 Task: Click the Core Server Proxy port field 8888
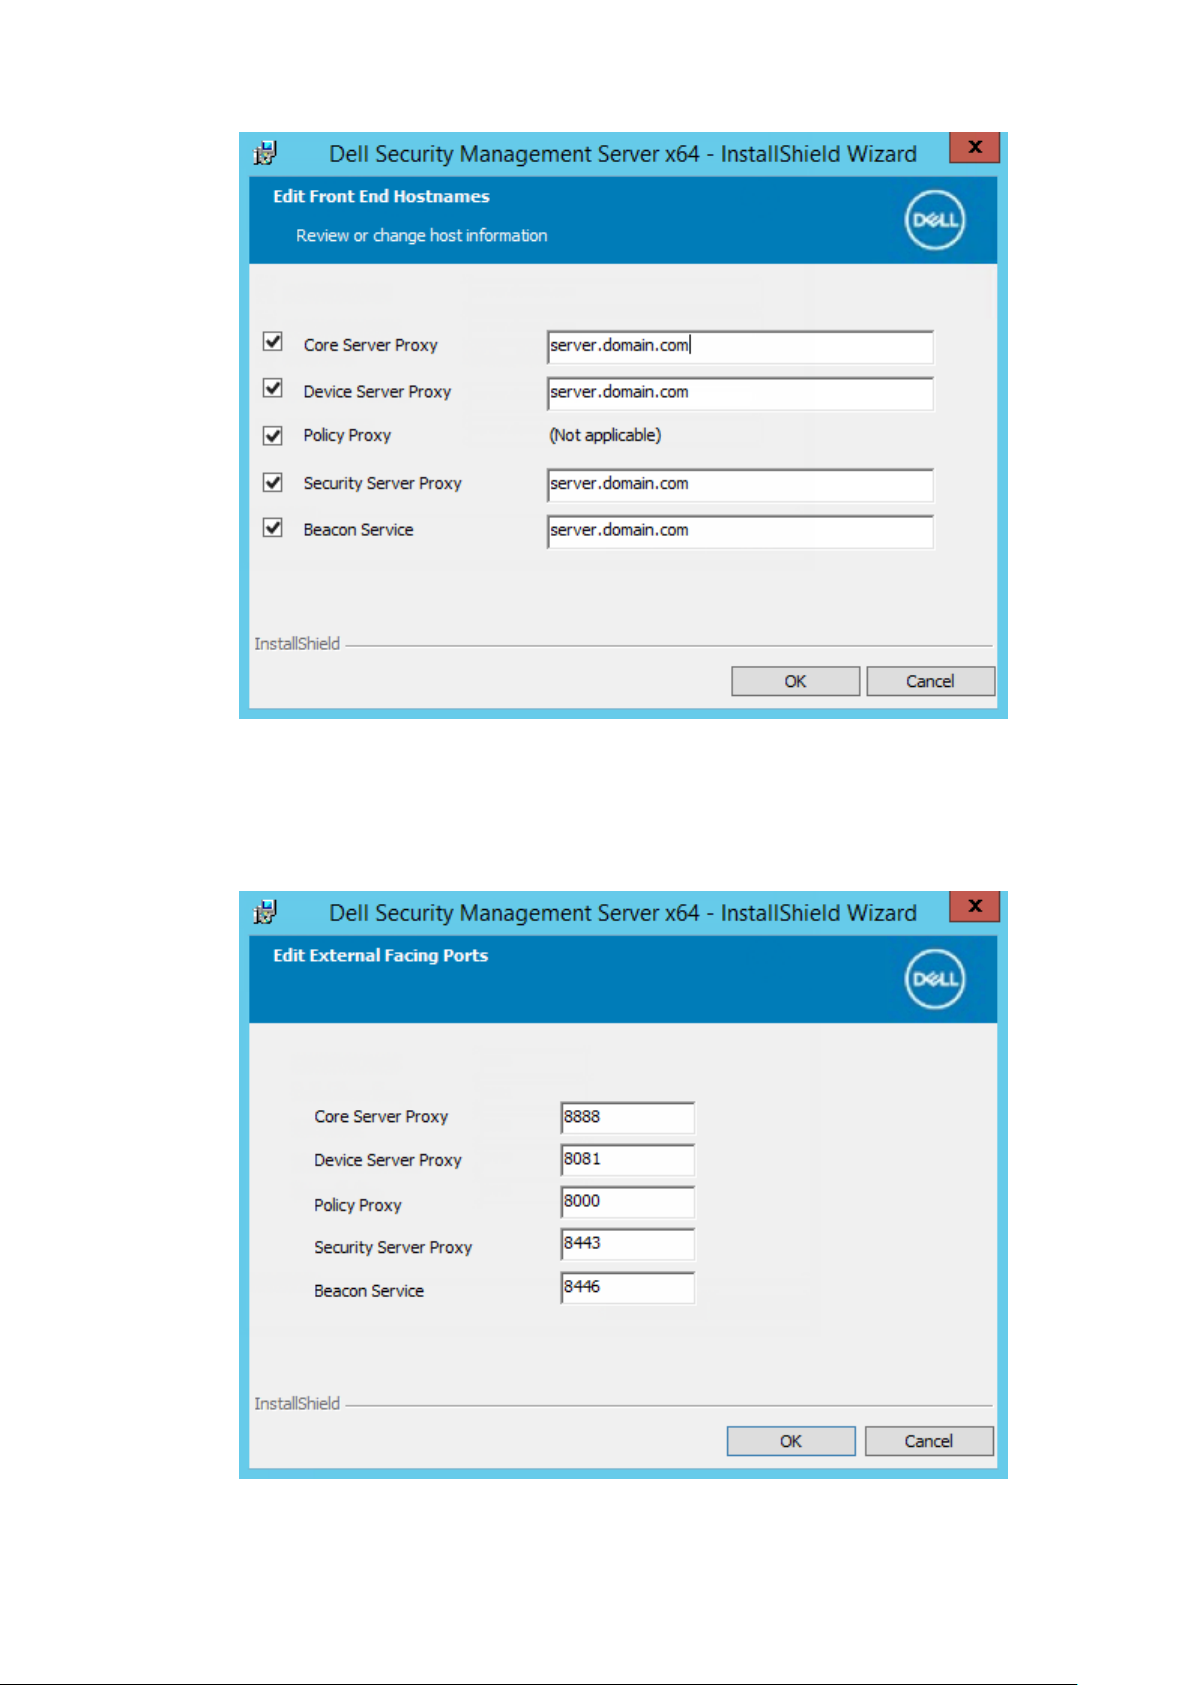pyautogui.click(x=627, y=1118)
